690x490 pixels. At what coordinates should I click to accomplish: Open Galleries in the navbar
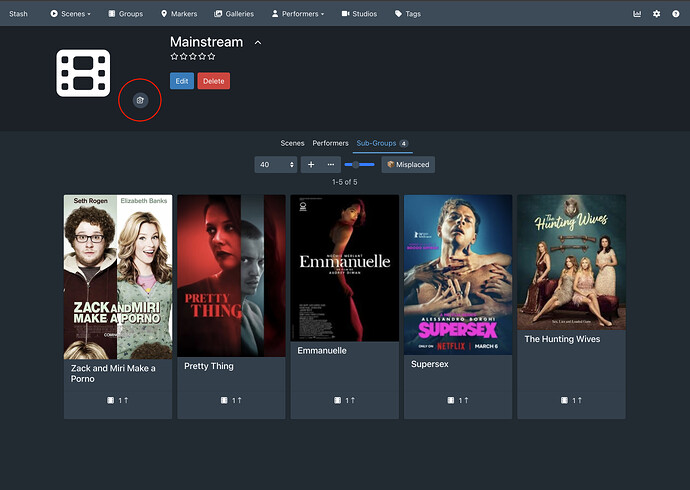pyautogui.click(x=234, y=14)
